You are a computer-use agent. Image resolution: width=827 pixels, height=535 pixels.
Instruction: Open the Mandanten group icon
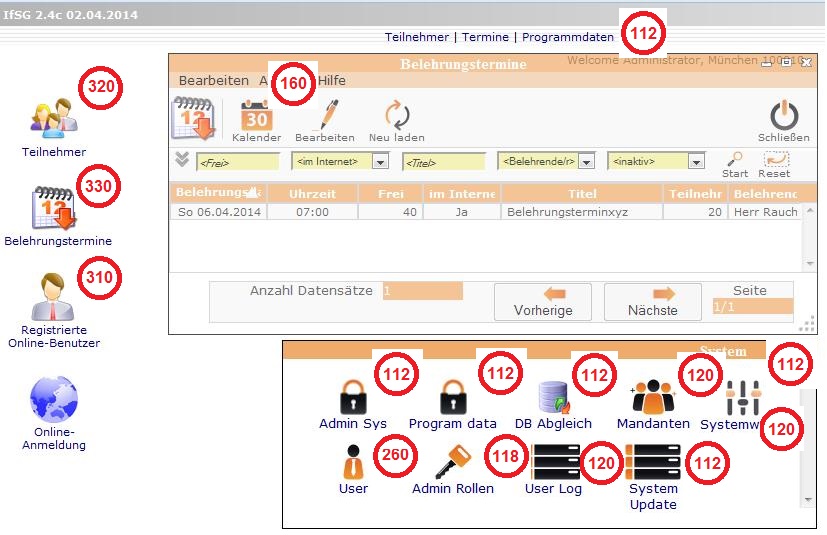tap(653, 398)
